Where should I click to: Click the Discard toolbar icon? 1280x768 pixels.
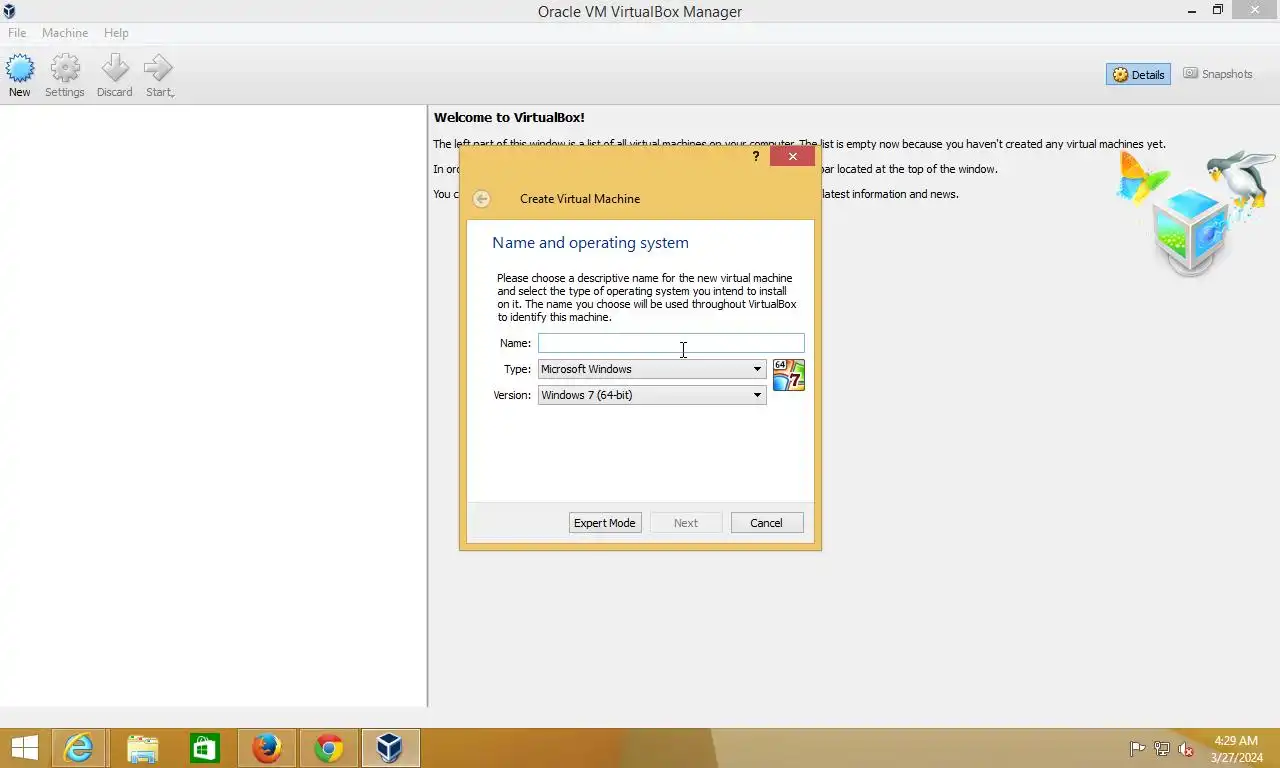[x=115, y=76]
